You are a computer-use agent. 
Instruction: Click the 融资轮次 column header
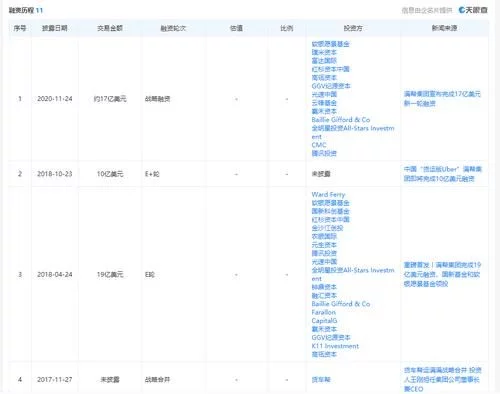173,28
